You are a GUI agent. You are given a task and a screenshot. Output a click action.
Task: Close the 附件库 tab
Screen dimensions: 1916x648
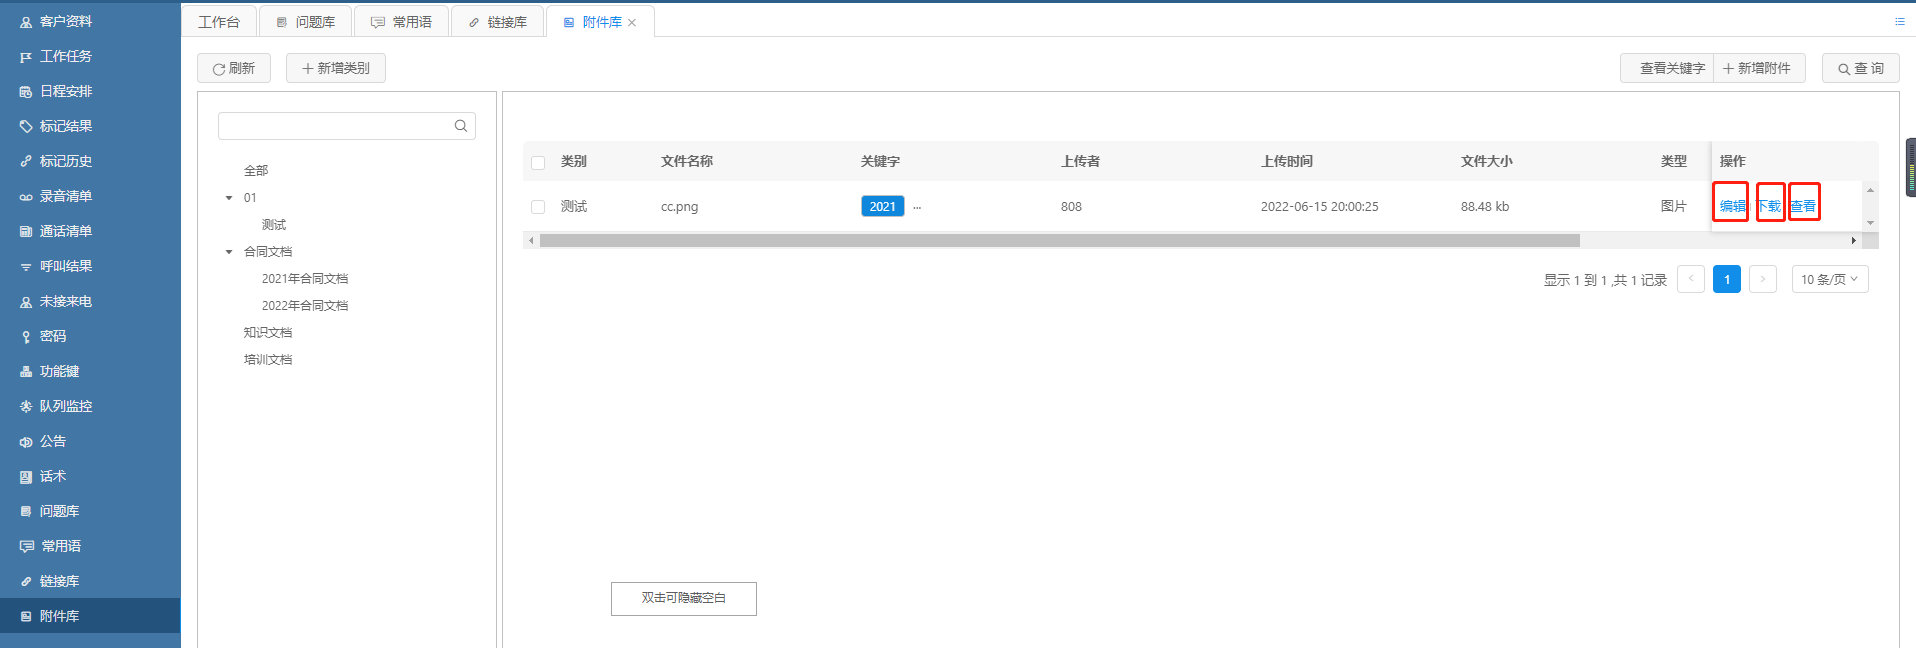click(x=632, y=23)
